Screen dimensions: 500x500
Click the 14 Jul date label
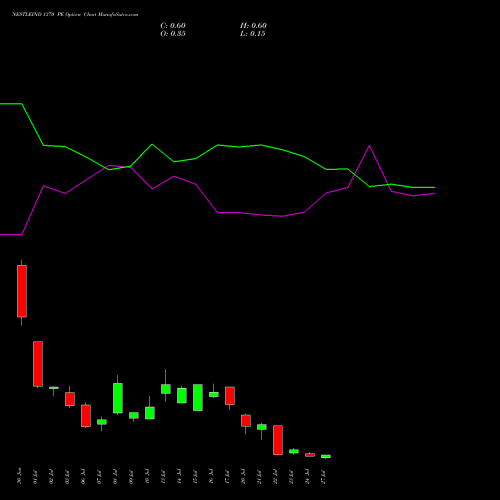179,477
